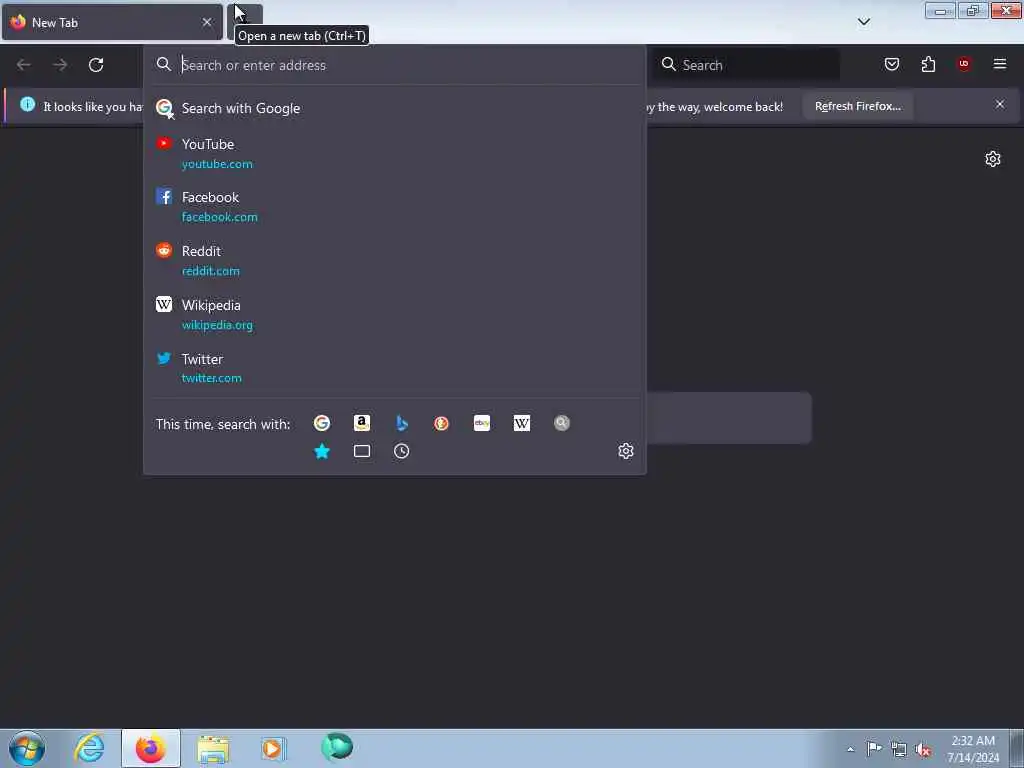Go back with the back arrow
This screenshot has width=1024, height=768.
(x=24, y=65)
